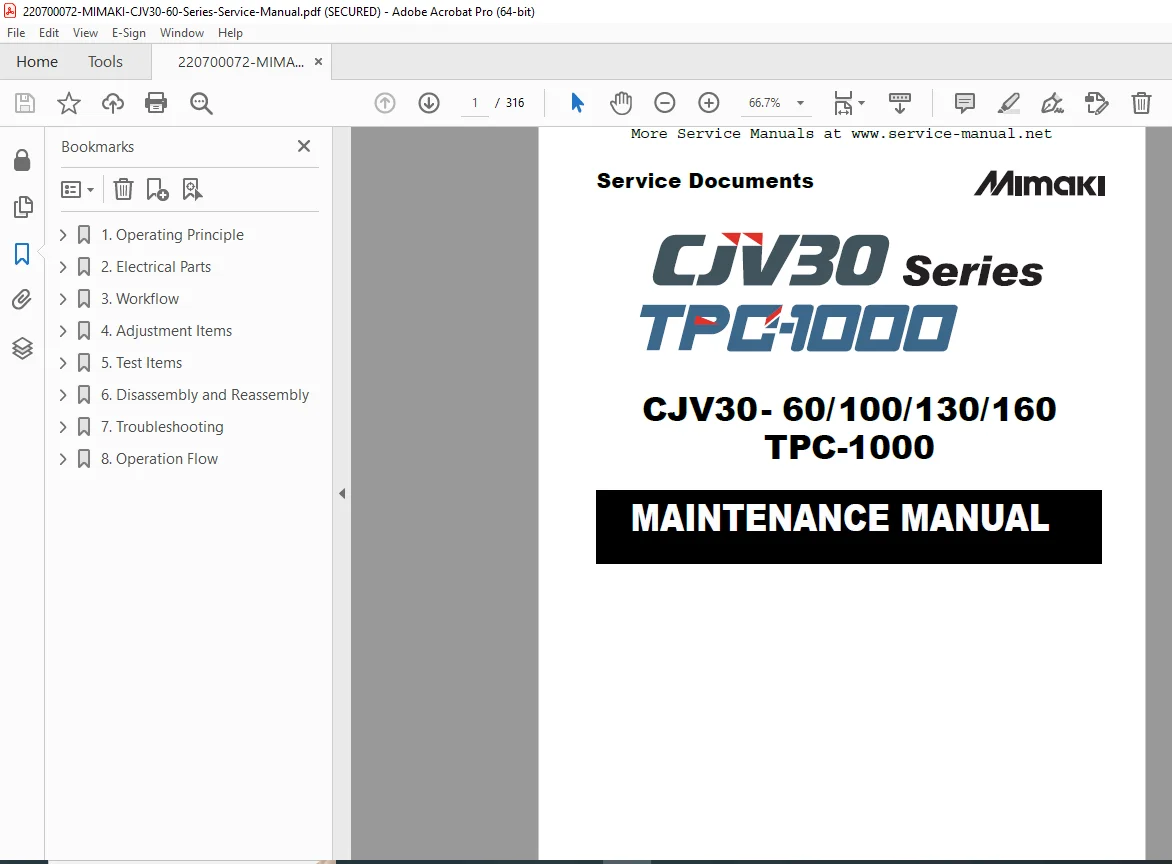Collapse the navigation pane arrow
Image resolution: width=1172 pixels, height=864 pixels.
point(342,493)
